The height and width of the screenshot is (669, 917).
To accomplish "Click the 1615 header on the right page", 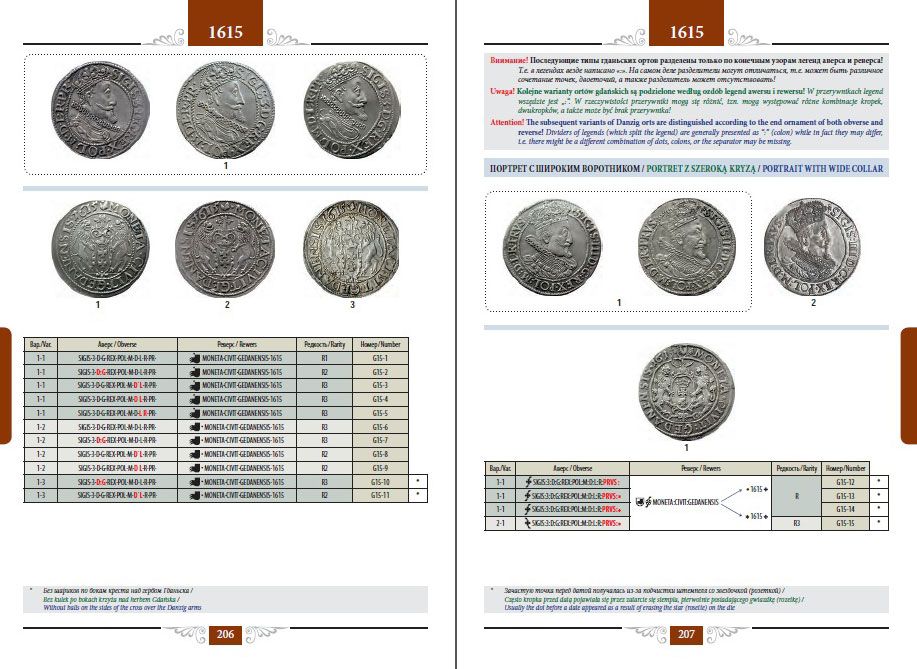I will click(688, 32).
